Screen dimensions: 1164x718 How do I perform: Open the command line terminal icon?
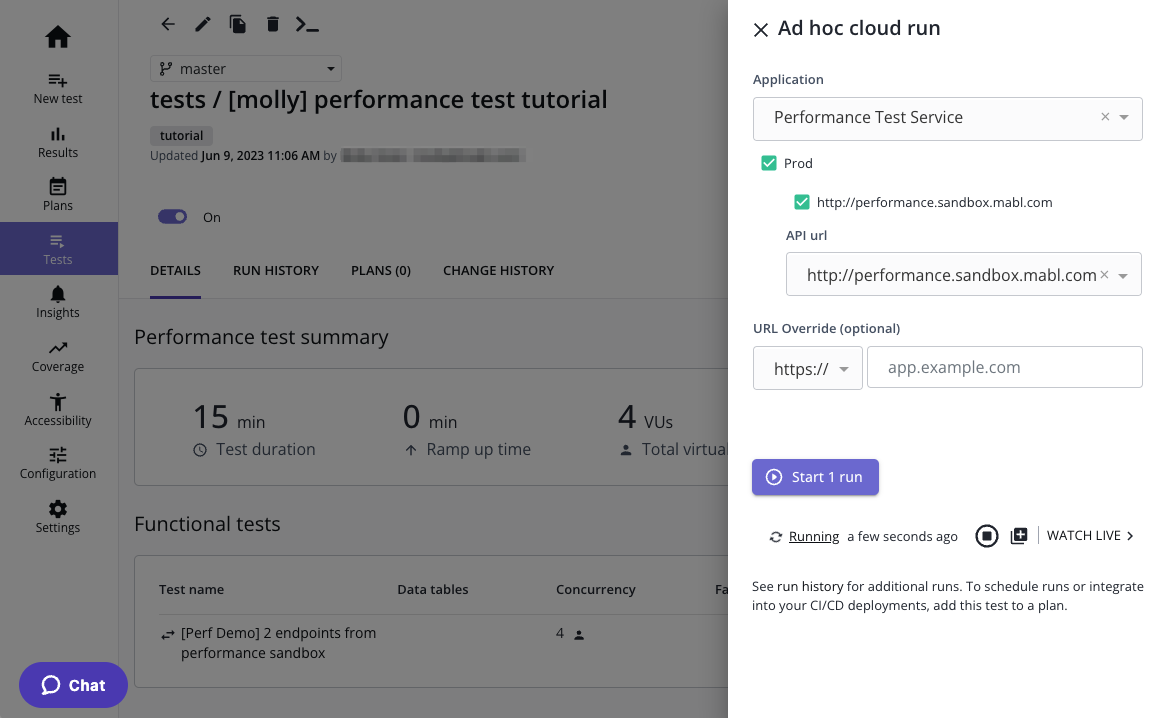307,24
